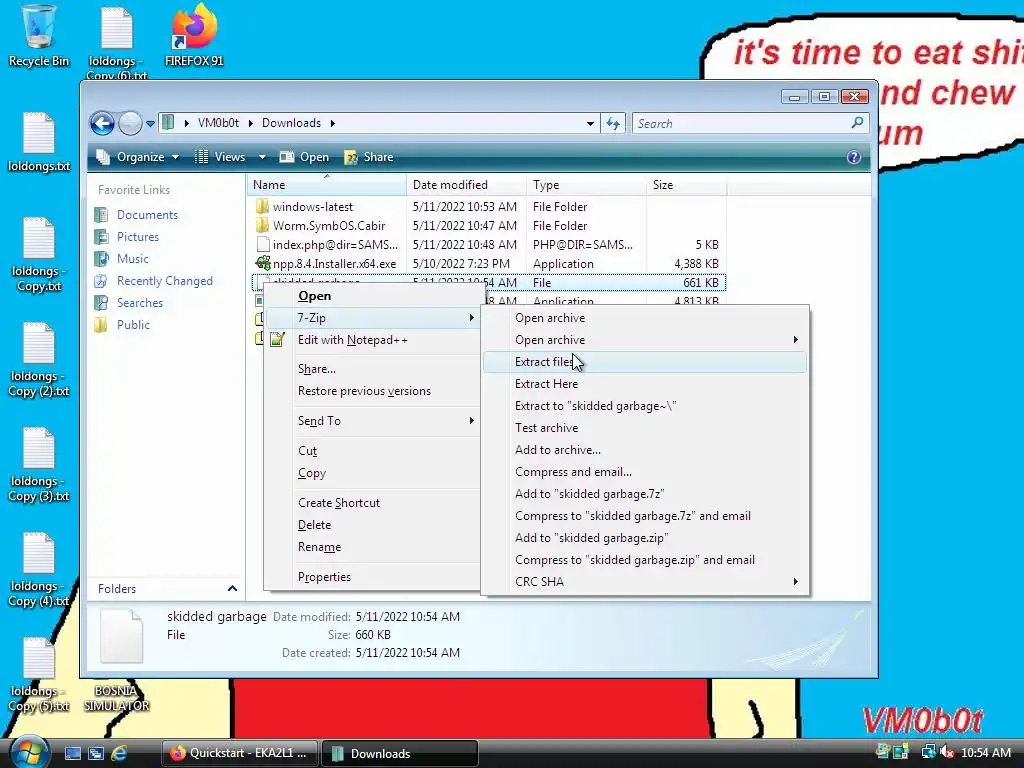Viewport: 1024px width, 768px height.
Task: Choose Delete from context menu
Action: tap(372, 524)
